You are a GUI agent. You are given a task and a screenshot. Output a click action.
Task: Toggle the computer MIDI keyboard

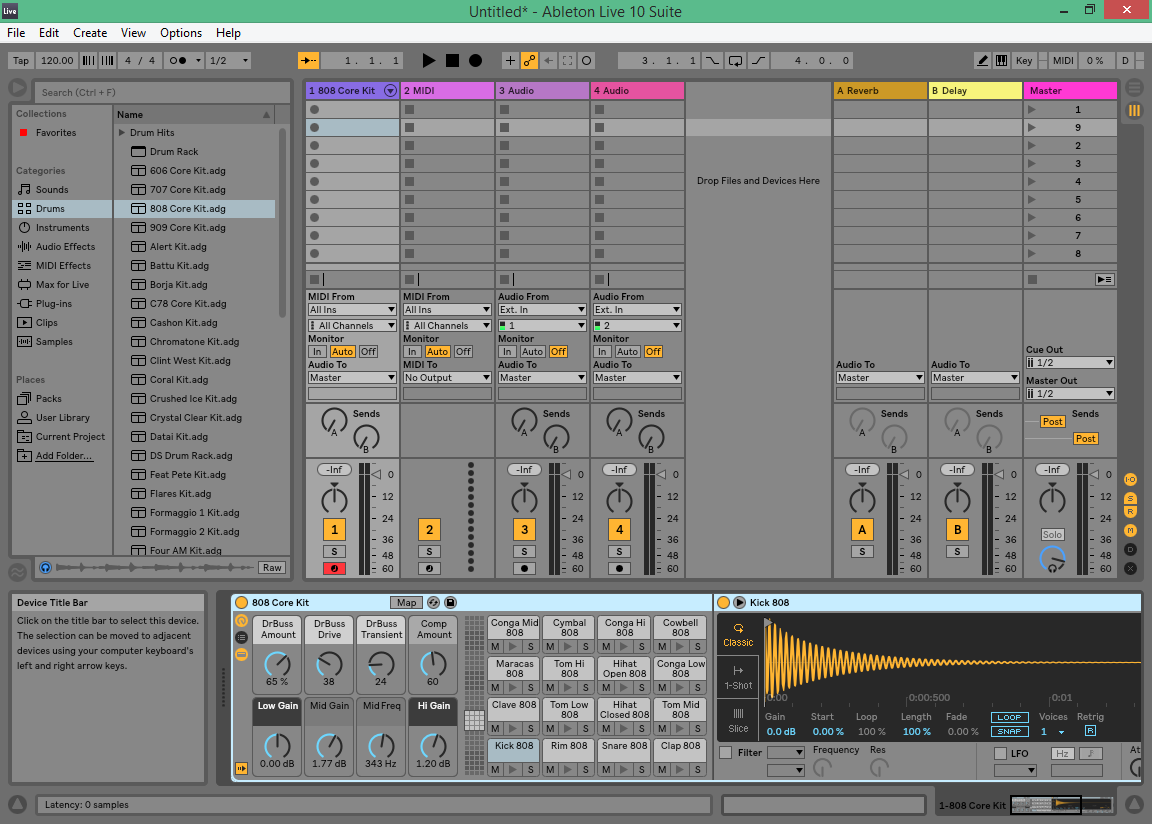(x=1001, y=60)
